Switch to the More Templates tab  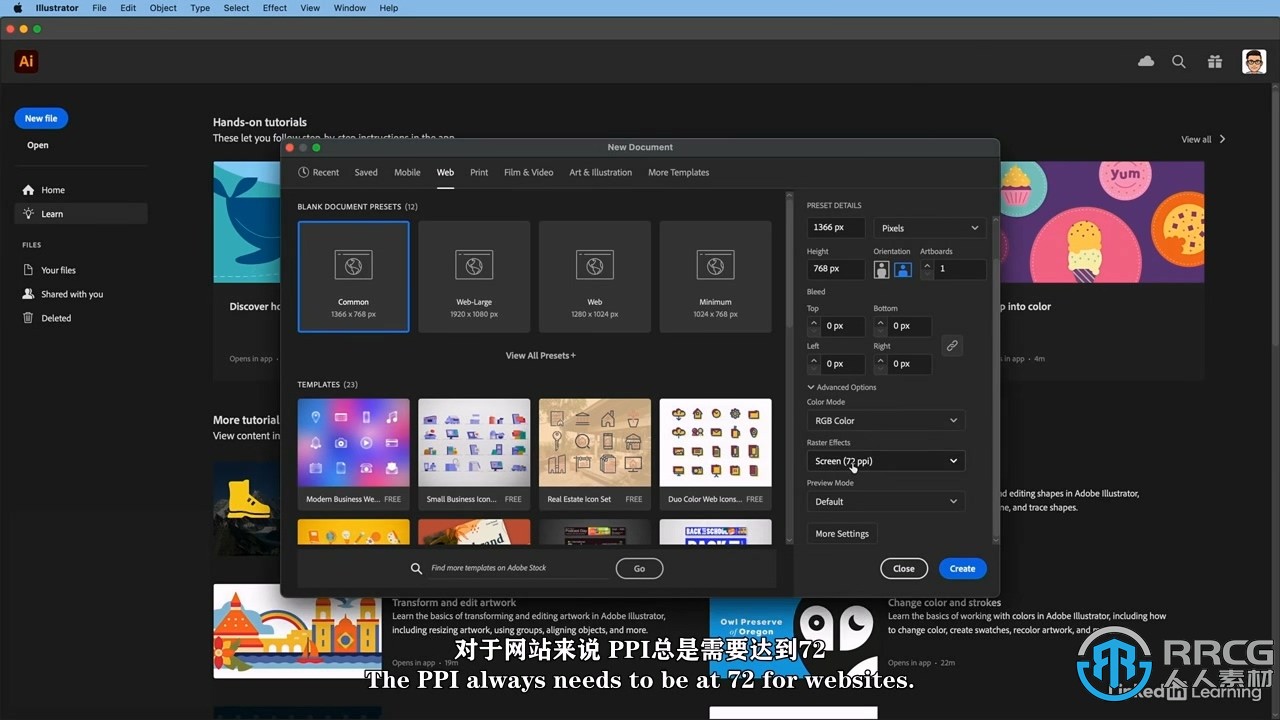point(678,172)
